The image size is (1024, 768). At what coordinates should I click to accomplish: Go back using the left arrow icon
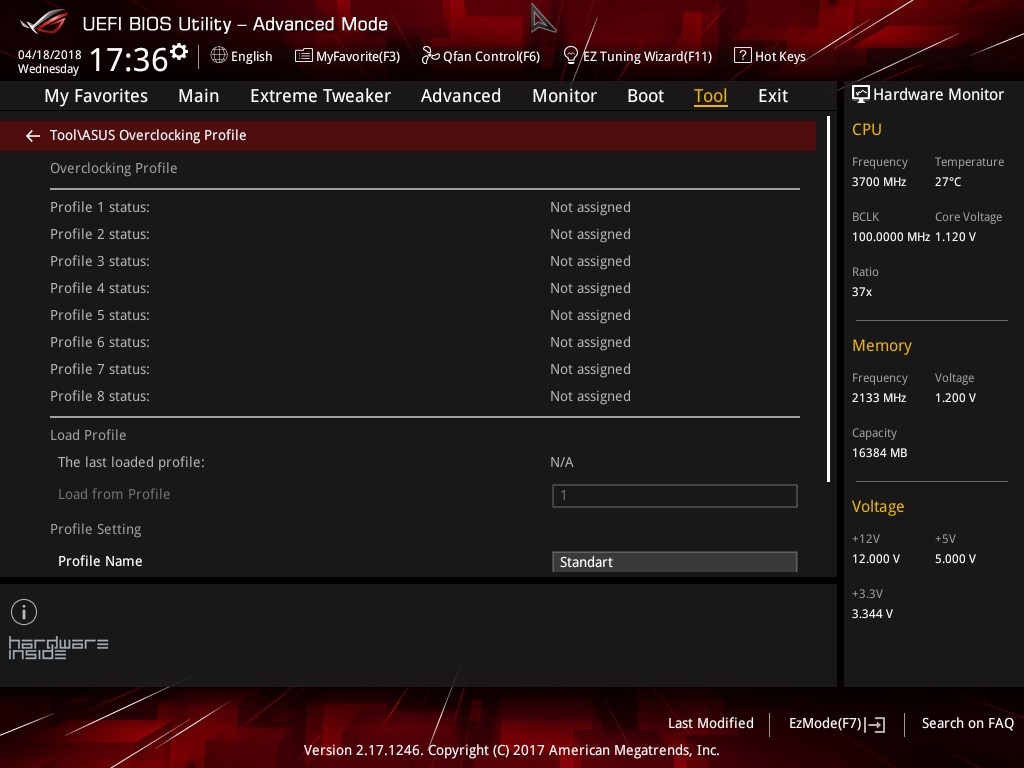[33, 136]
